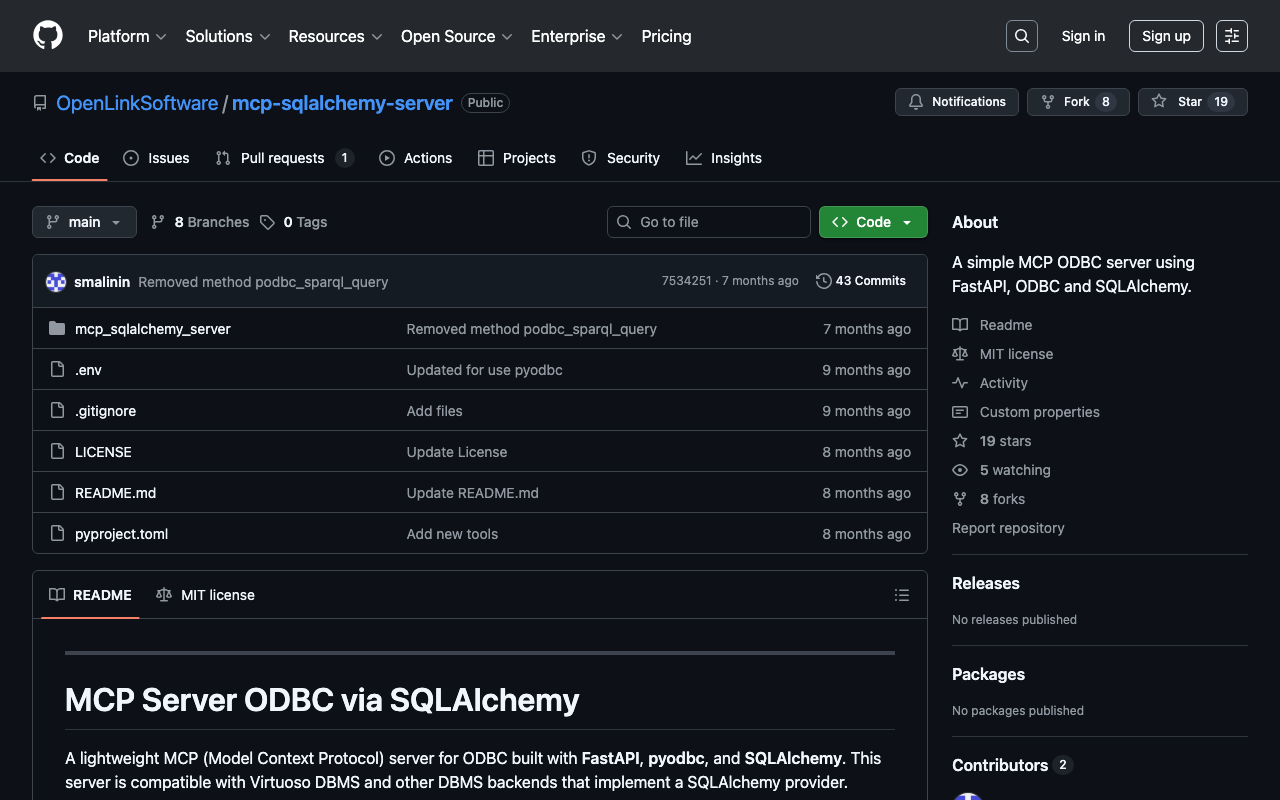Open the pyproject.toml file link
This screenshot has width=1280, height=800.
coord(121,534)
